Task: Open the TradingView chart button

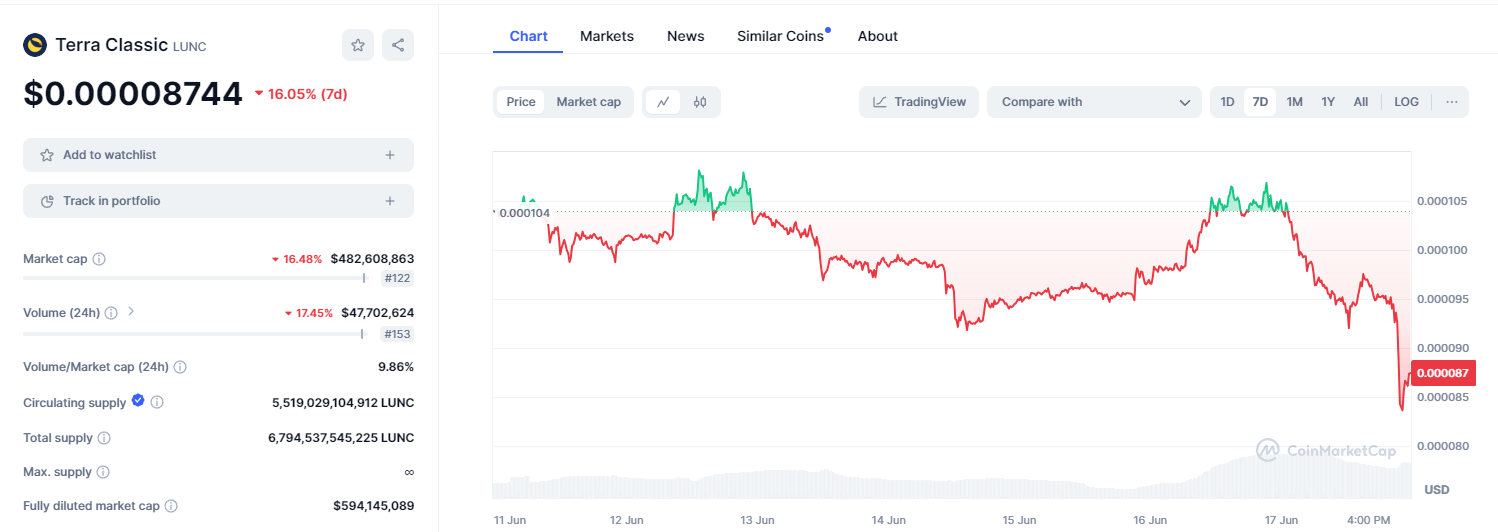Action: (x=919, y=102)
